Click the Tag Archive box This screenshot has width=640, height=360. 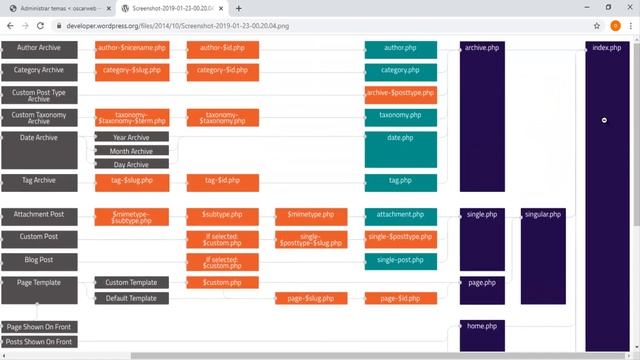tap(39, 183)
